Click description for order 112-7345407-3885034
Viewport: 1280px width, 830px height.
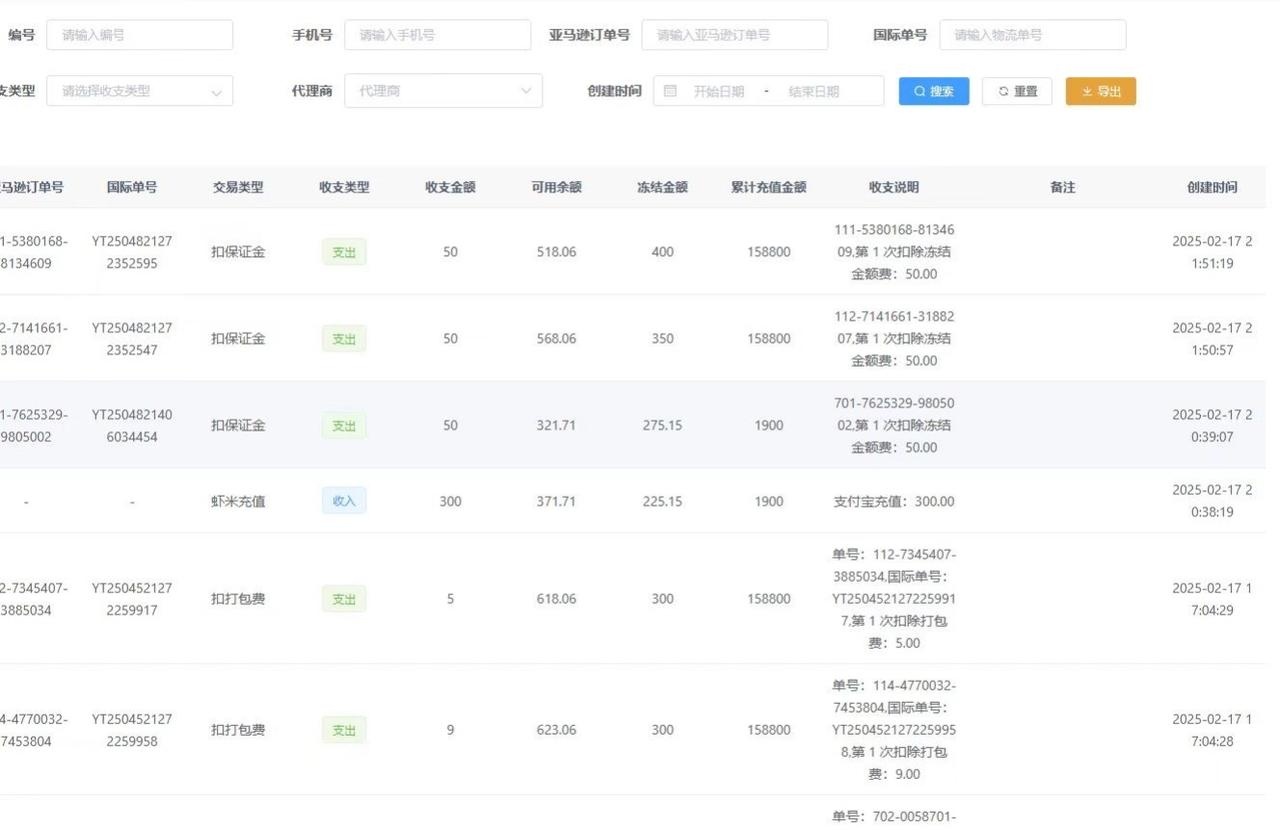pyautogui.click(x=894, y=598)
